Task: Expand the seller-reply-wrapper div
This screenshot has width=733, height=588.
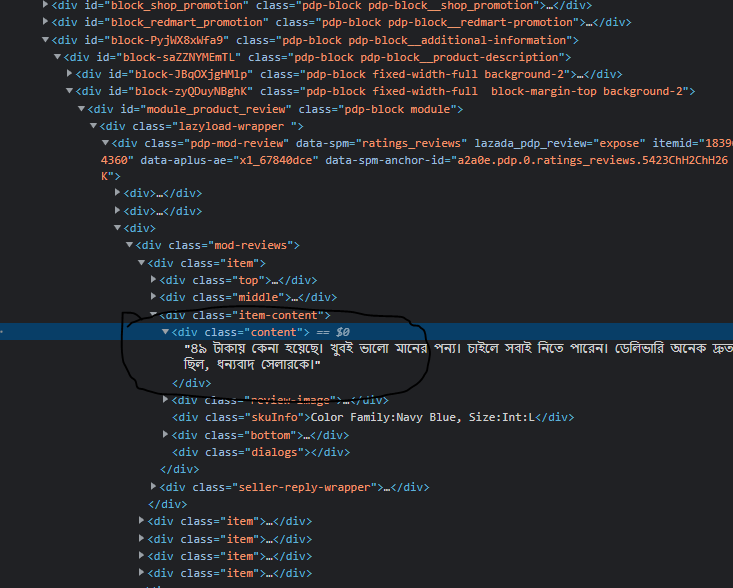Action: pyautogui.click(x=153, y=486)
